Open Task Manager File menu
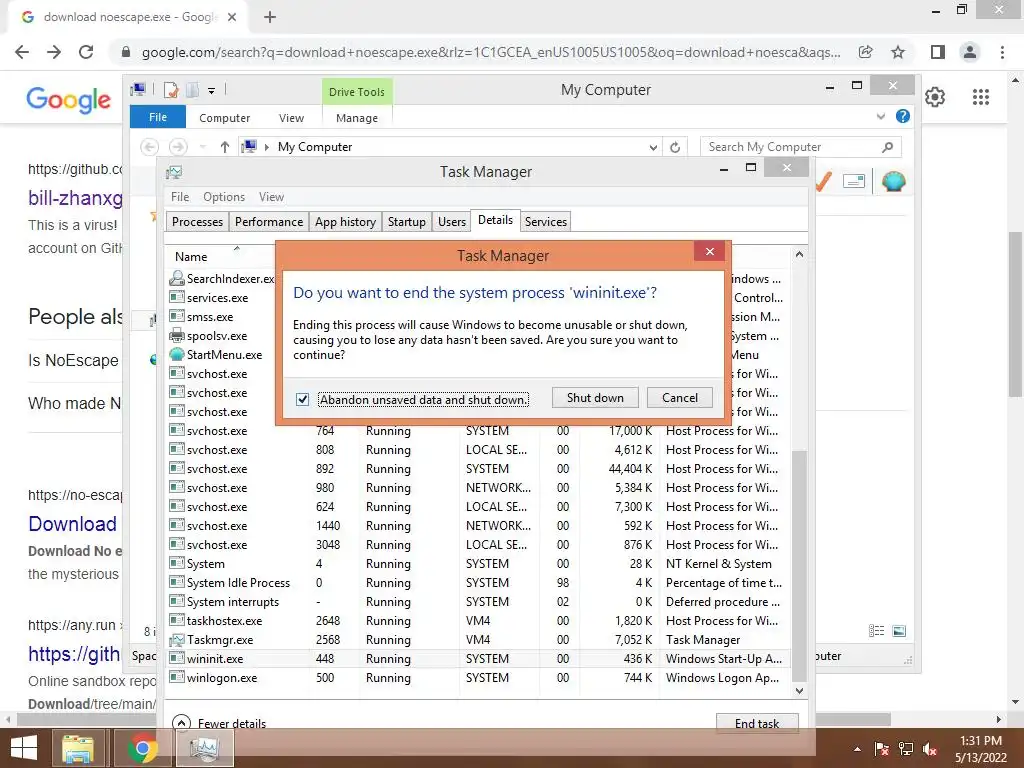Screen dimensions: 1024x768 coord(180,197)
